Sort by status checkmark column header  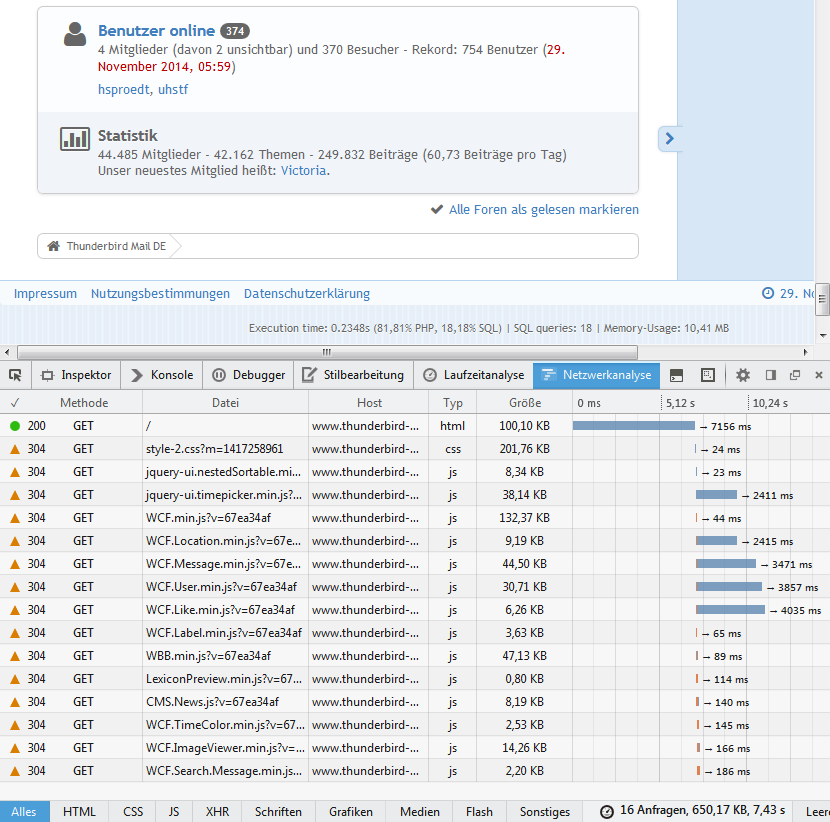(x=15, y=403)
